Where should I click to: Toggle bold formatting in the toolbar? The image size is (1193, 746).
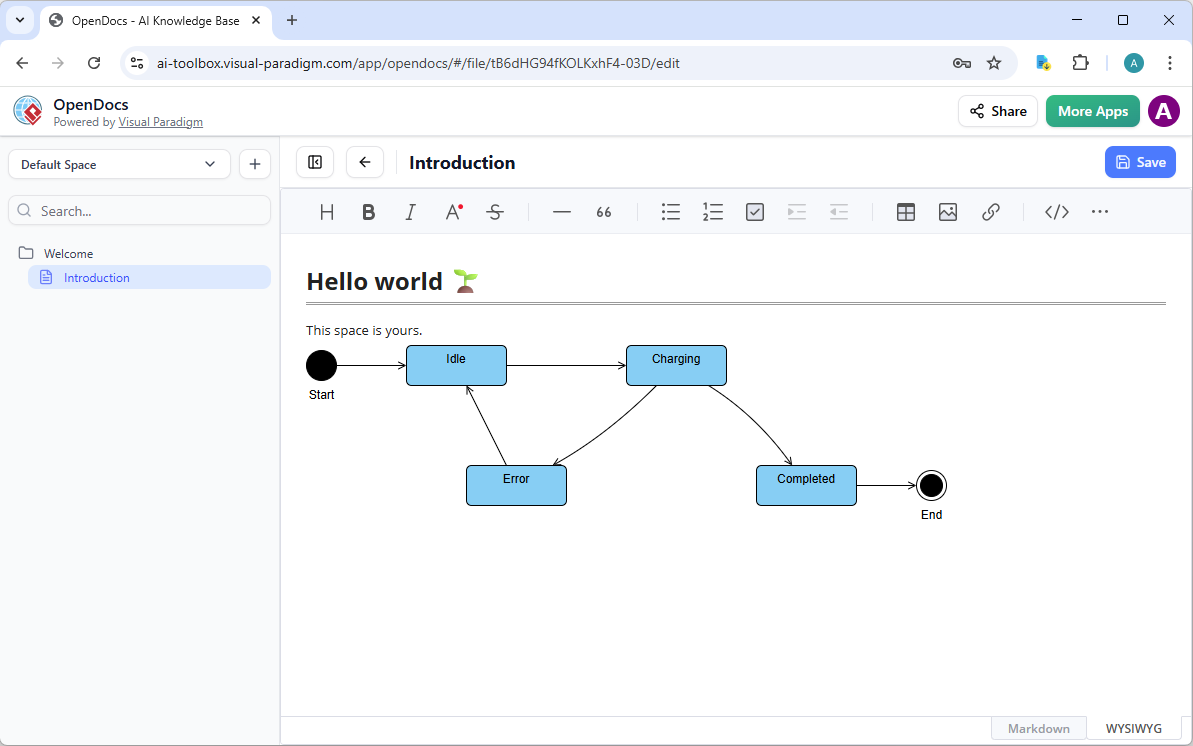point(368,211)
